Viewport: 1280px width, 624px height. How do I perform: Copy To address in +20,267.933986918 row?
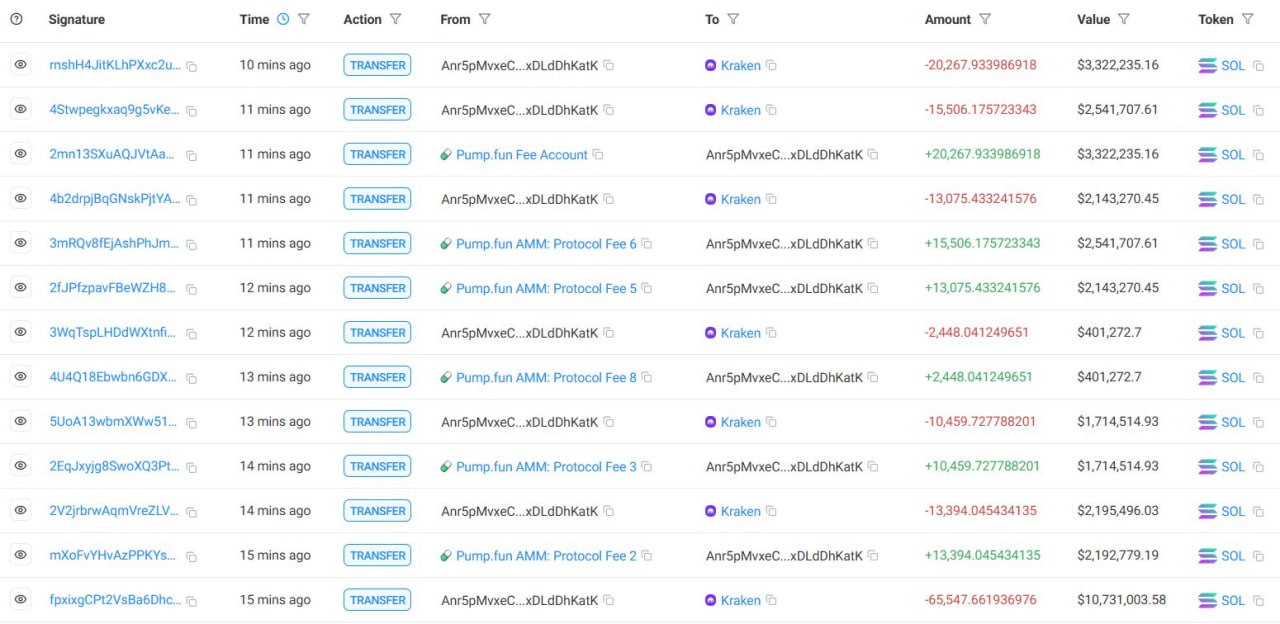873,154
